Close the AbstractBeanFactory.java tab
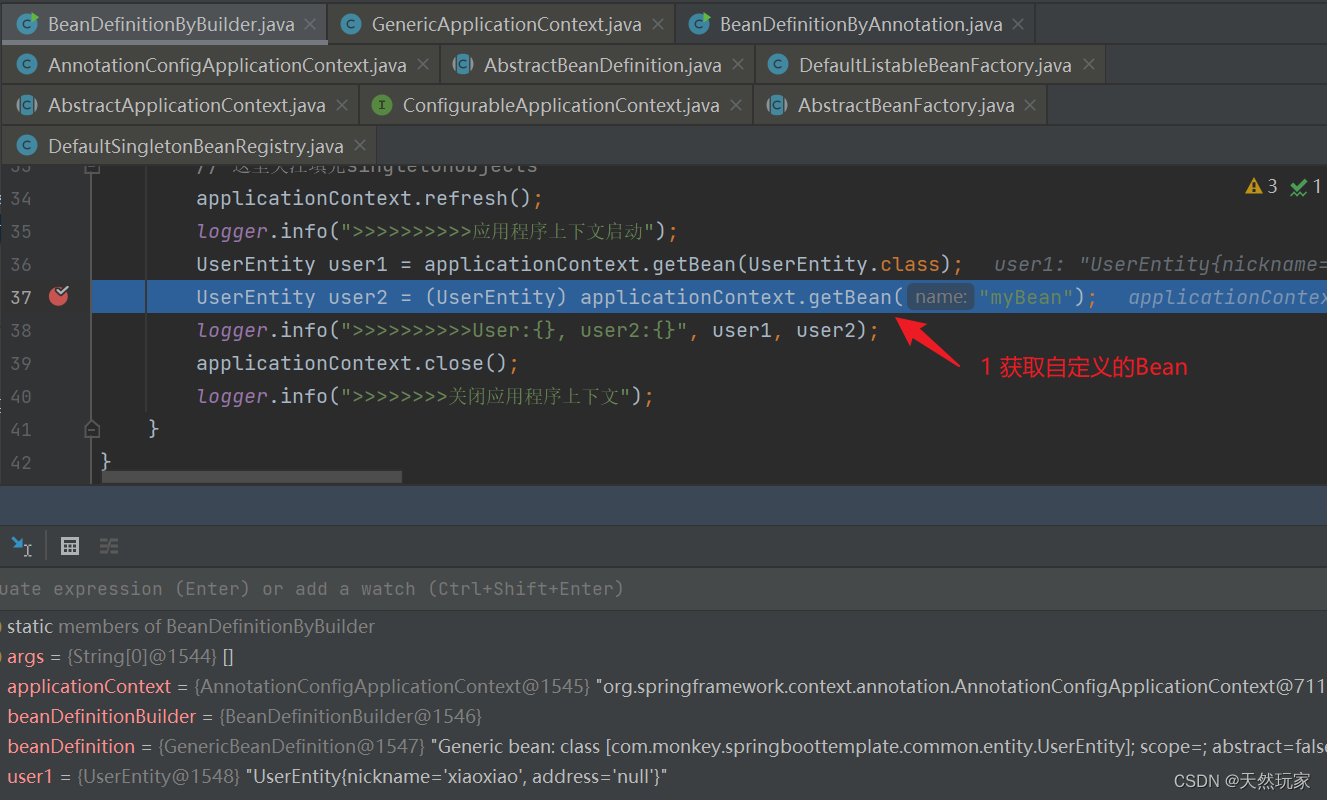 (1031, 105)
